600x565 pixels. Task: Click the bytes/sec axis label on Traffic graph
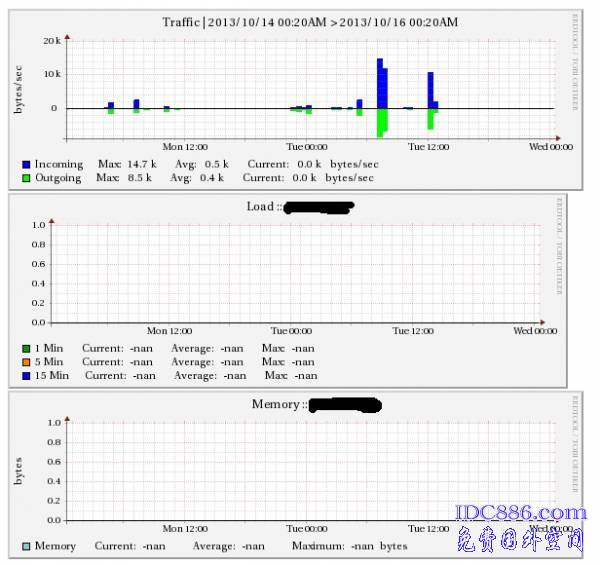click(18, 87)
